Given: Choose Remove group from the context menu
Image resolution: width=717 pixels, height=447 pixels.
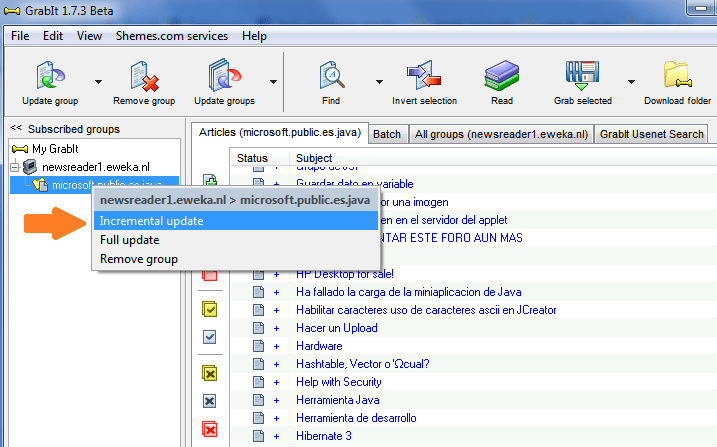Looking at the screenshot, I should tap(236, 259).
